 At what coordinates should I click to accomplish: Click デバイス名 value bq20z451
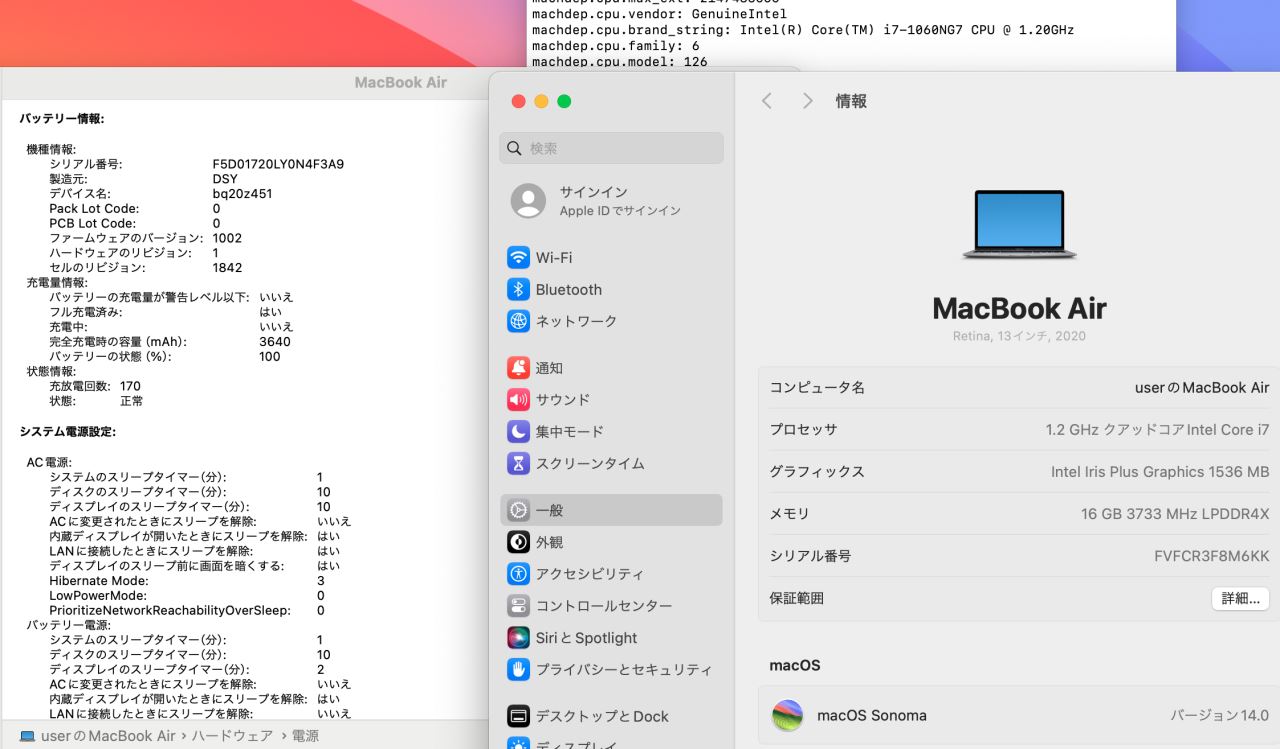coord(242,194)
